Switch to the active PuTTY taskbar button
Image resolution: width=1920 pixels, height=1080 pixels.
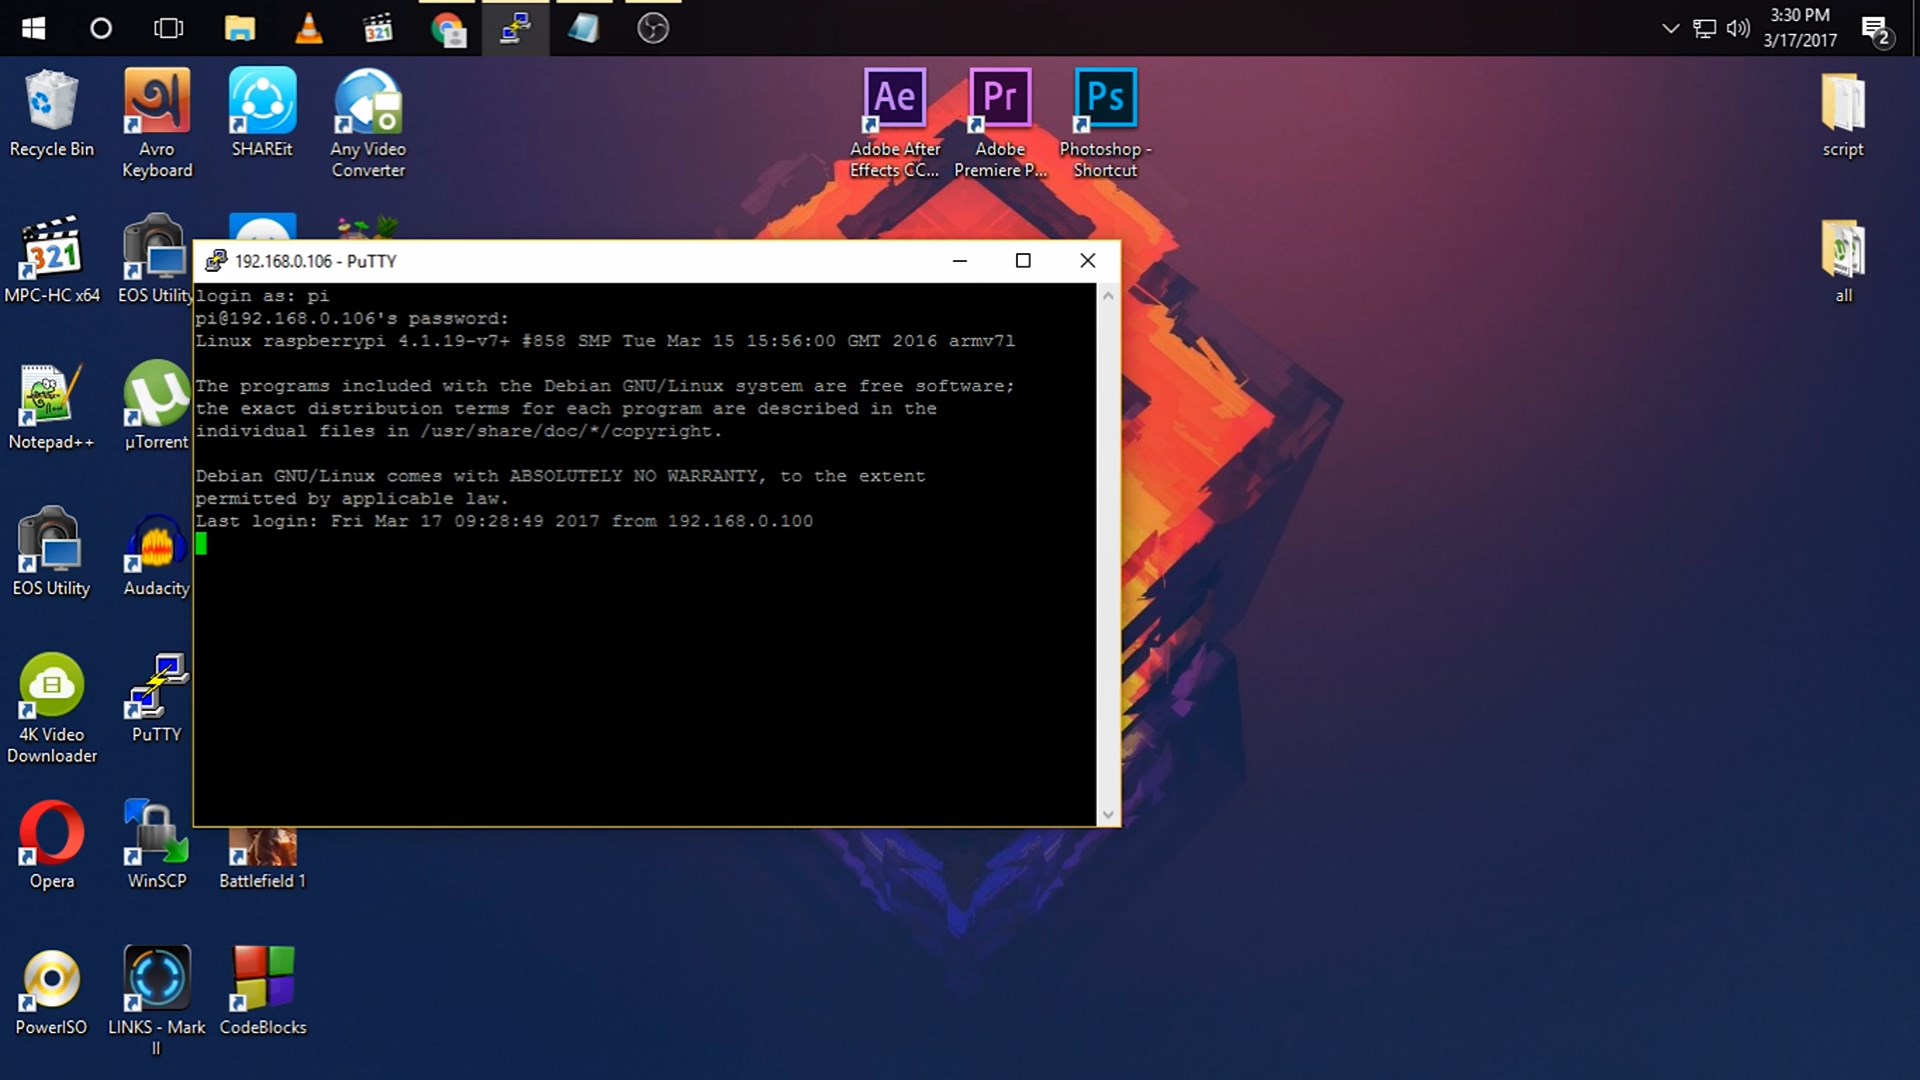(515, 28)
